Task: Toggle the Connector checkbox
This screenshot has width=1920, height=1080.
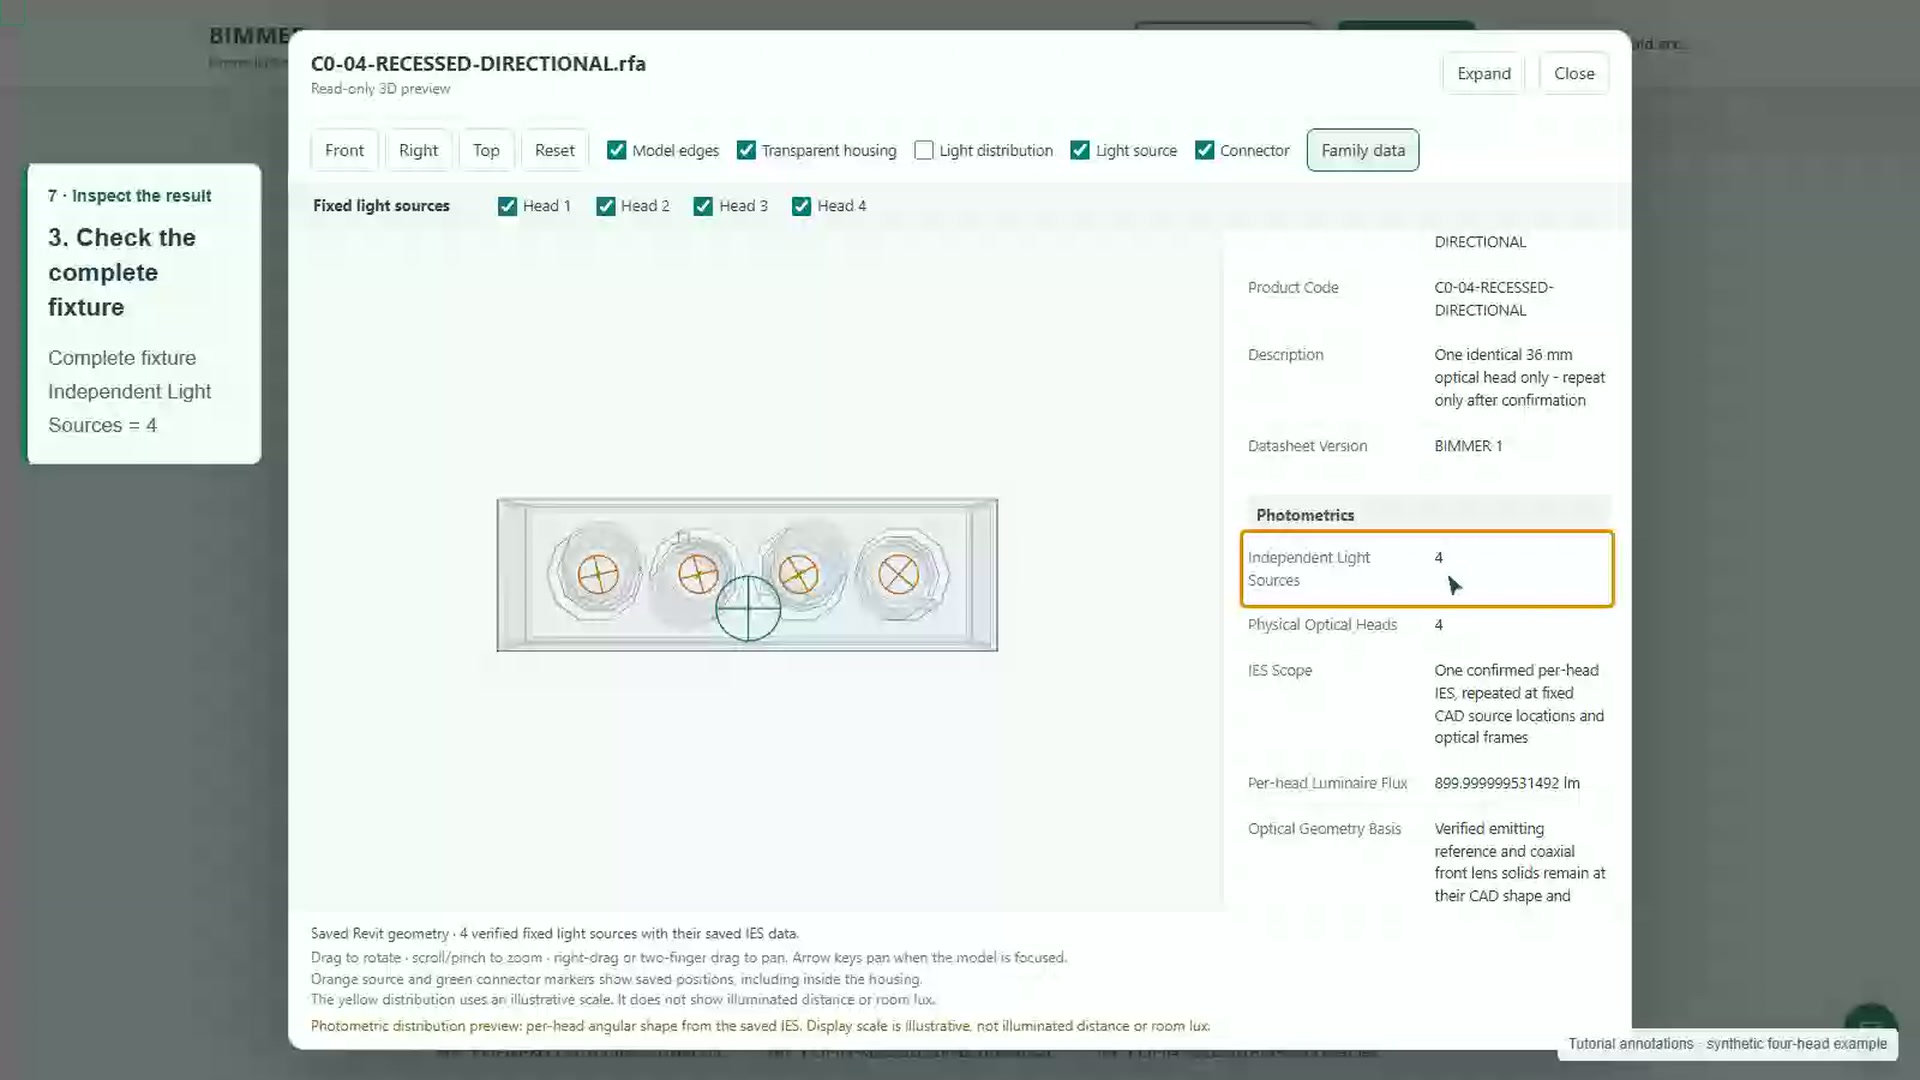Action: (x=1205, y=150)
